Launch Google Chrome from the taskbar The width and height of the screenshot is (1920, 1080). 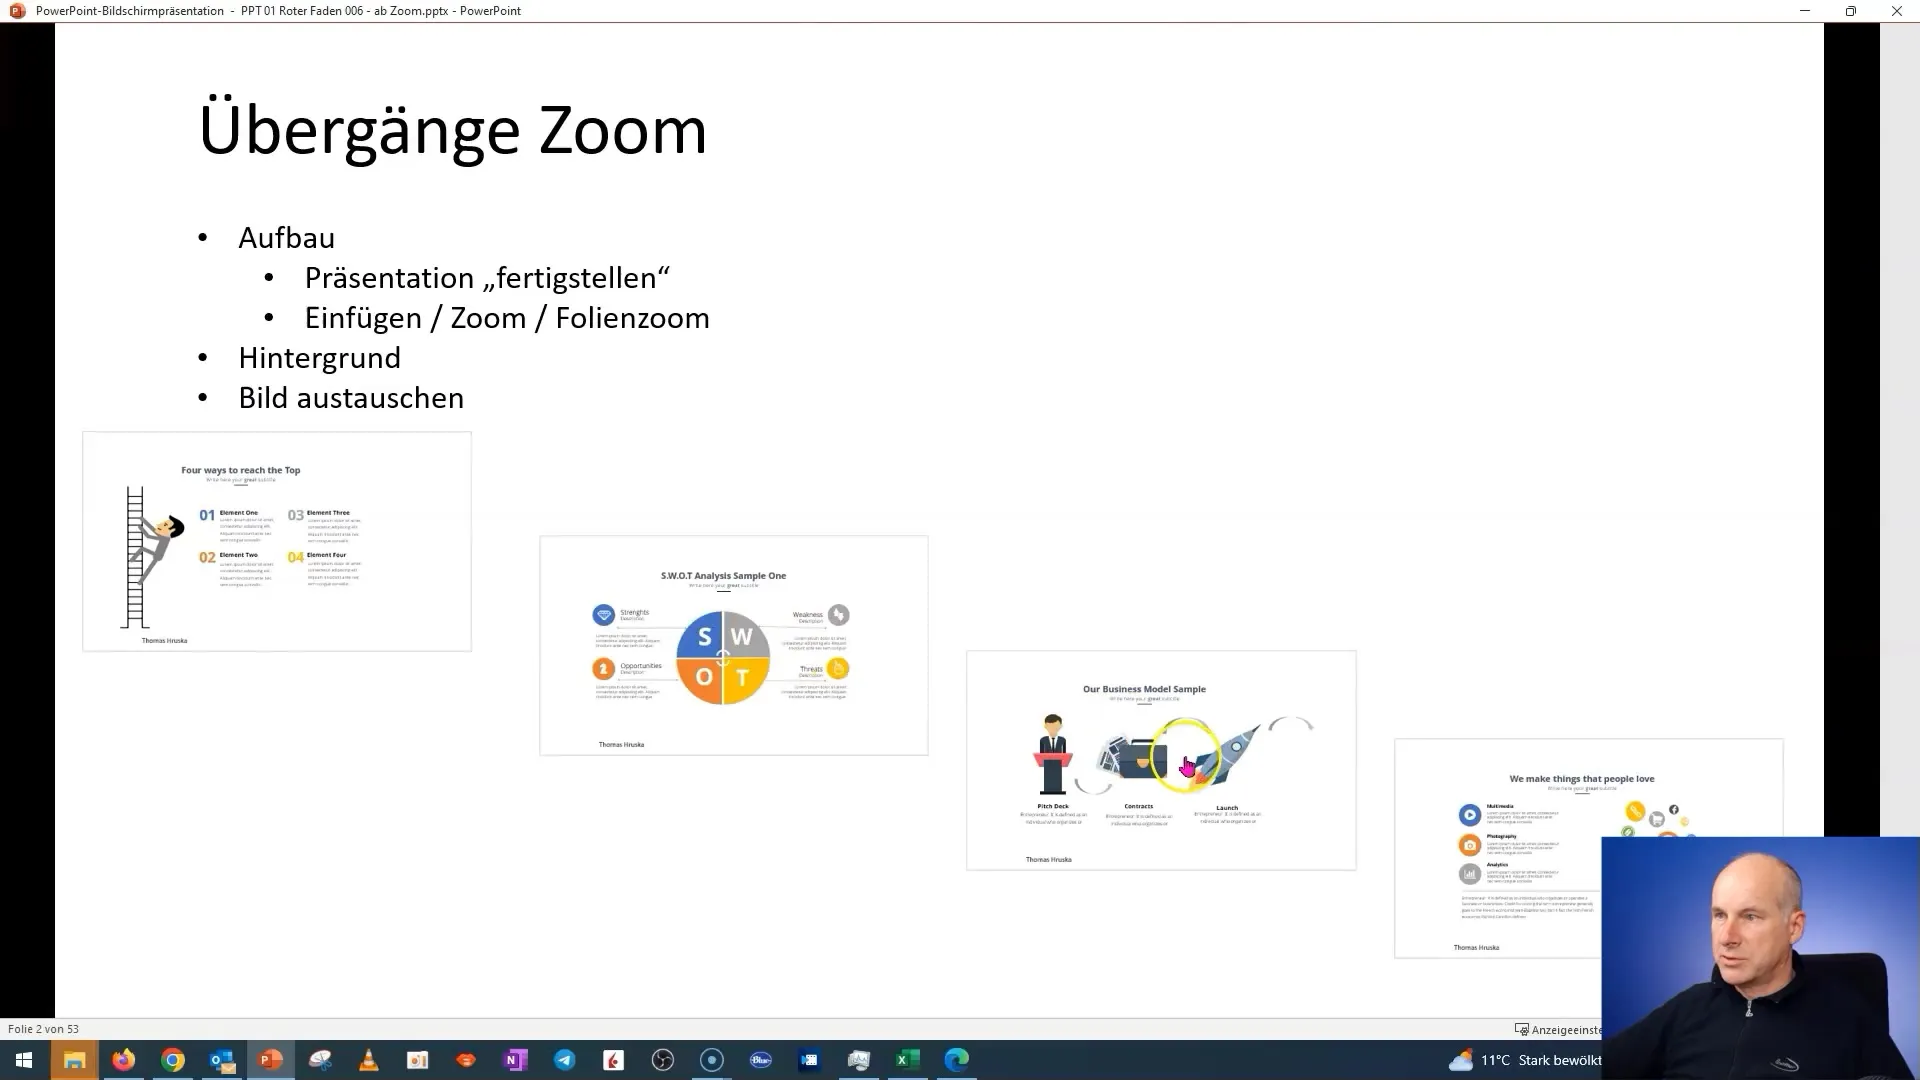(x=172, y=1060)
